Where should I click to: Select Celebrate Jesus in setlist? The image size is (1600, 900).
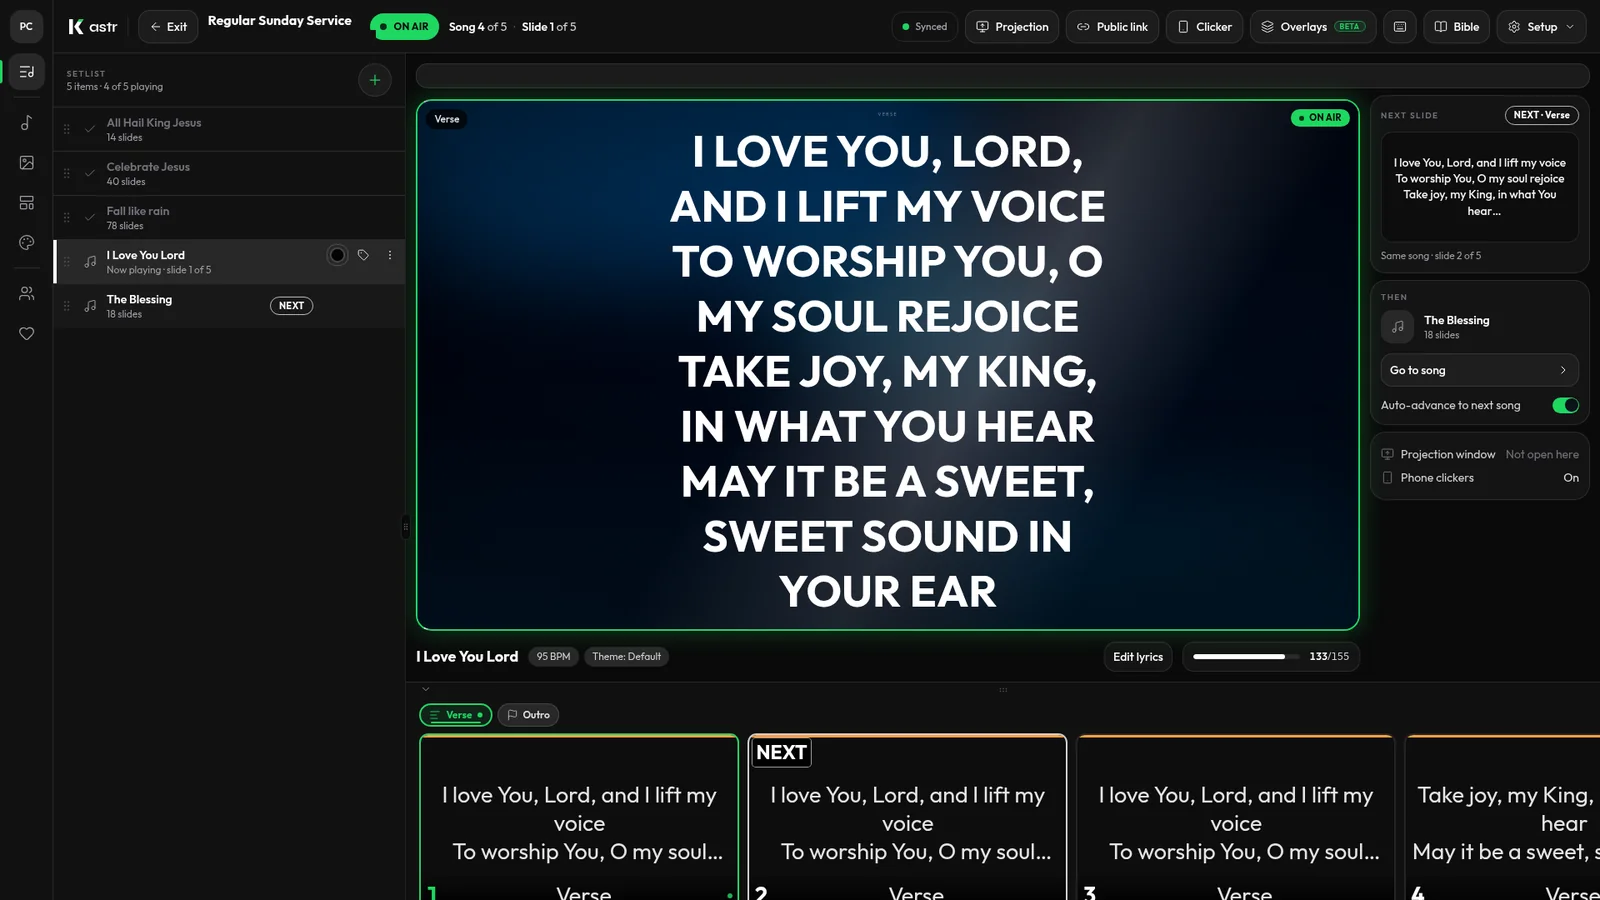230,174
